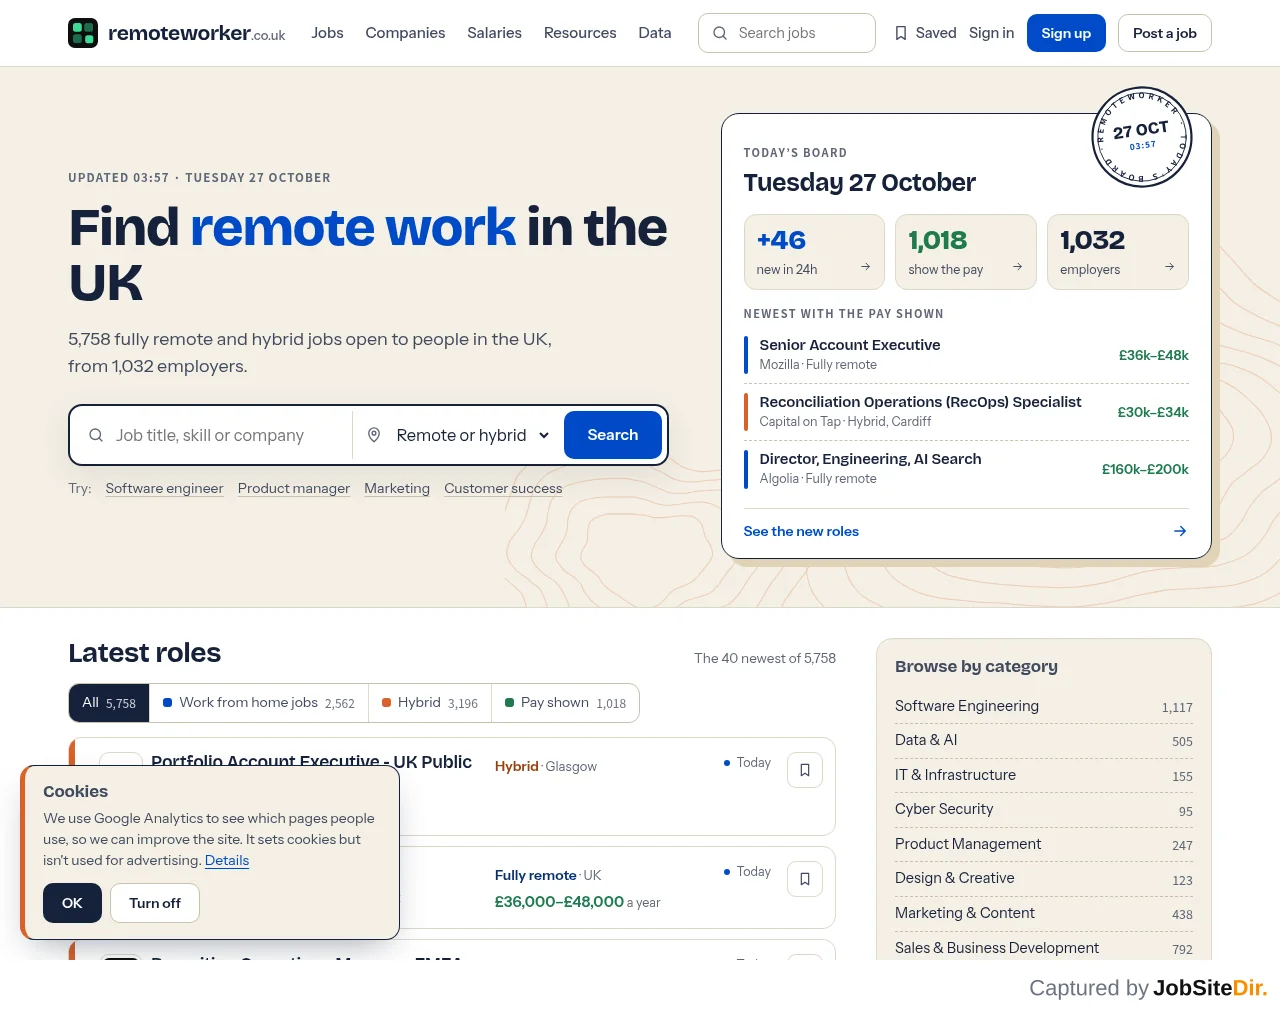Open the Senior Account Executive listing
1280x1018 pixels.
966,355
